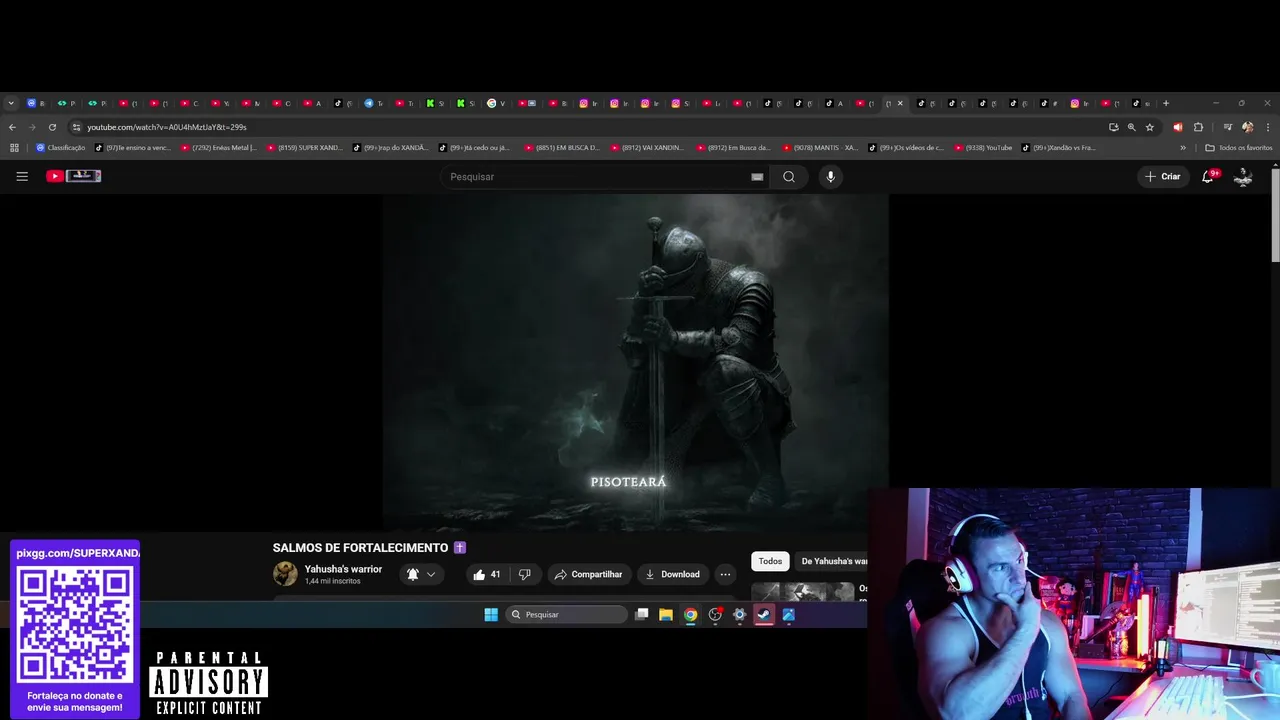The width and height of the screenshot is (1280, 720).
Task: Open the more actions three-dot menu
Action: click(x=725, y=574)
